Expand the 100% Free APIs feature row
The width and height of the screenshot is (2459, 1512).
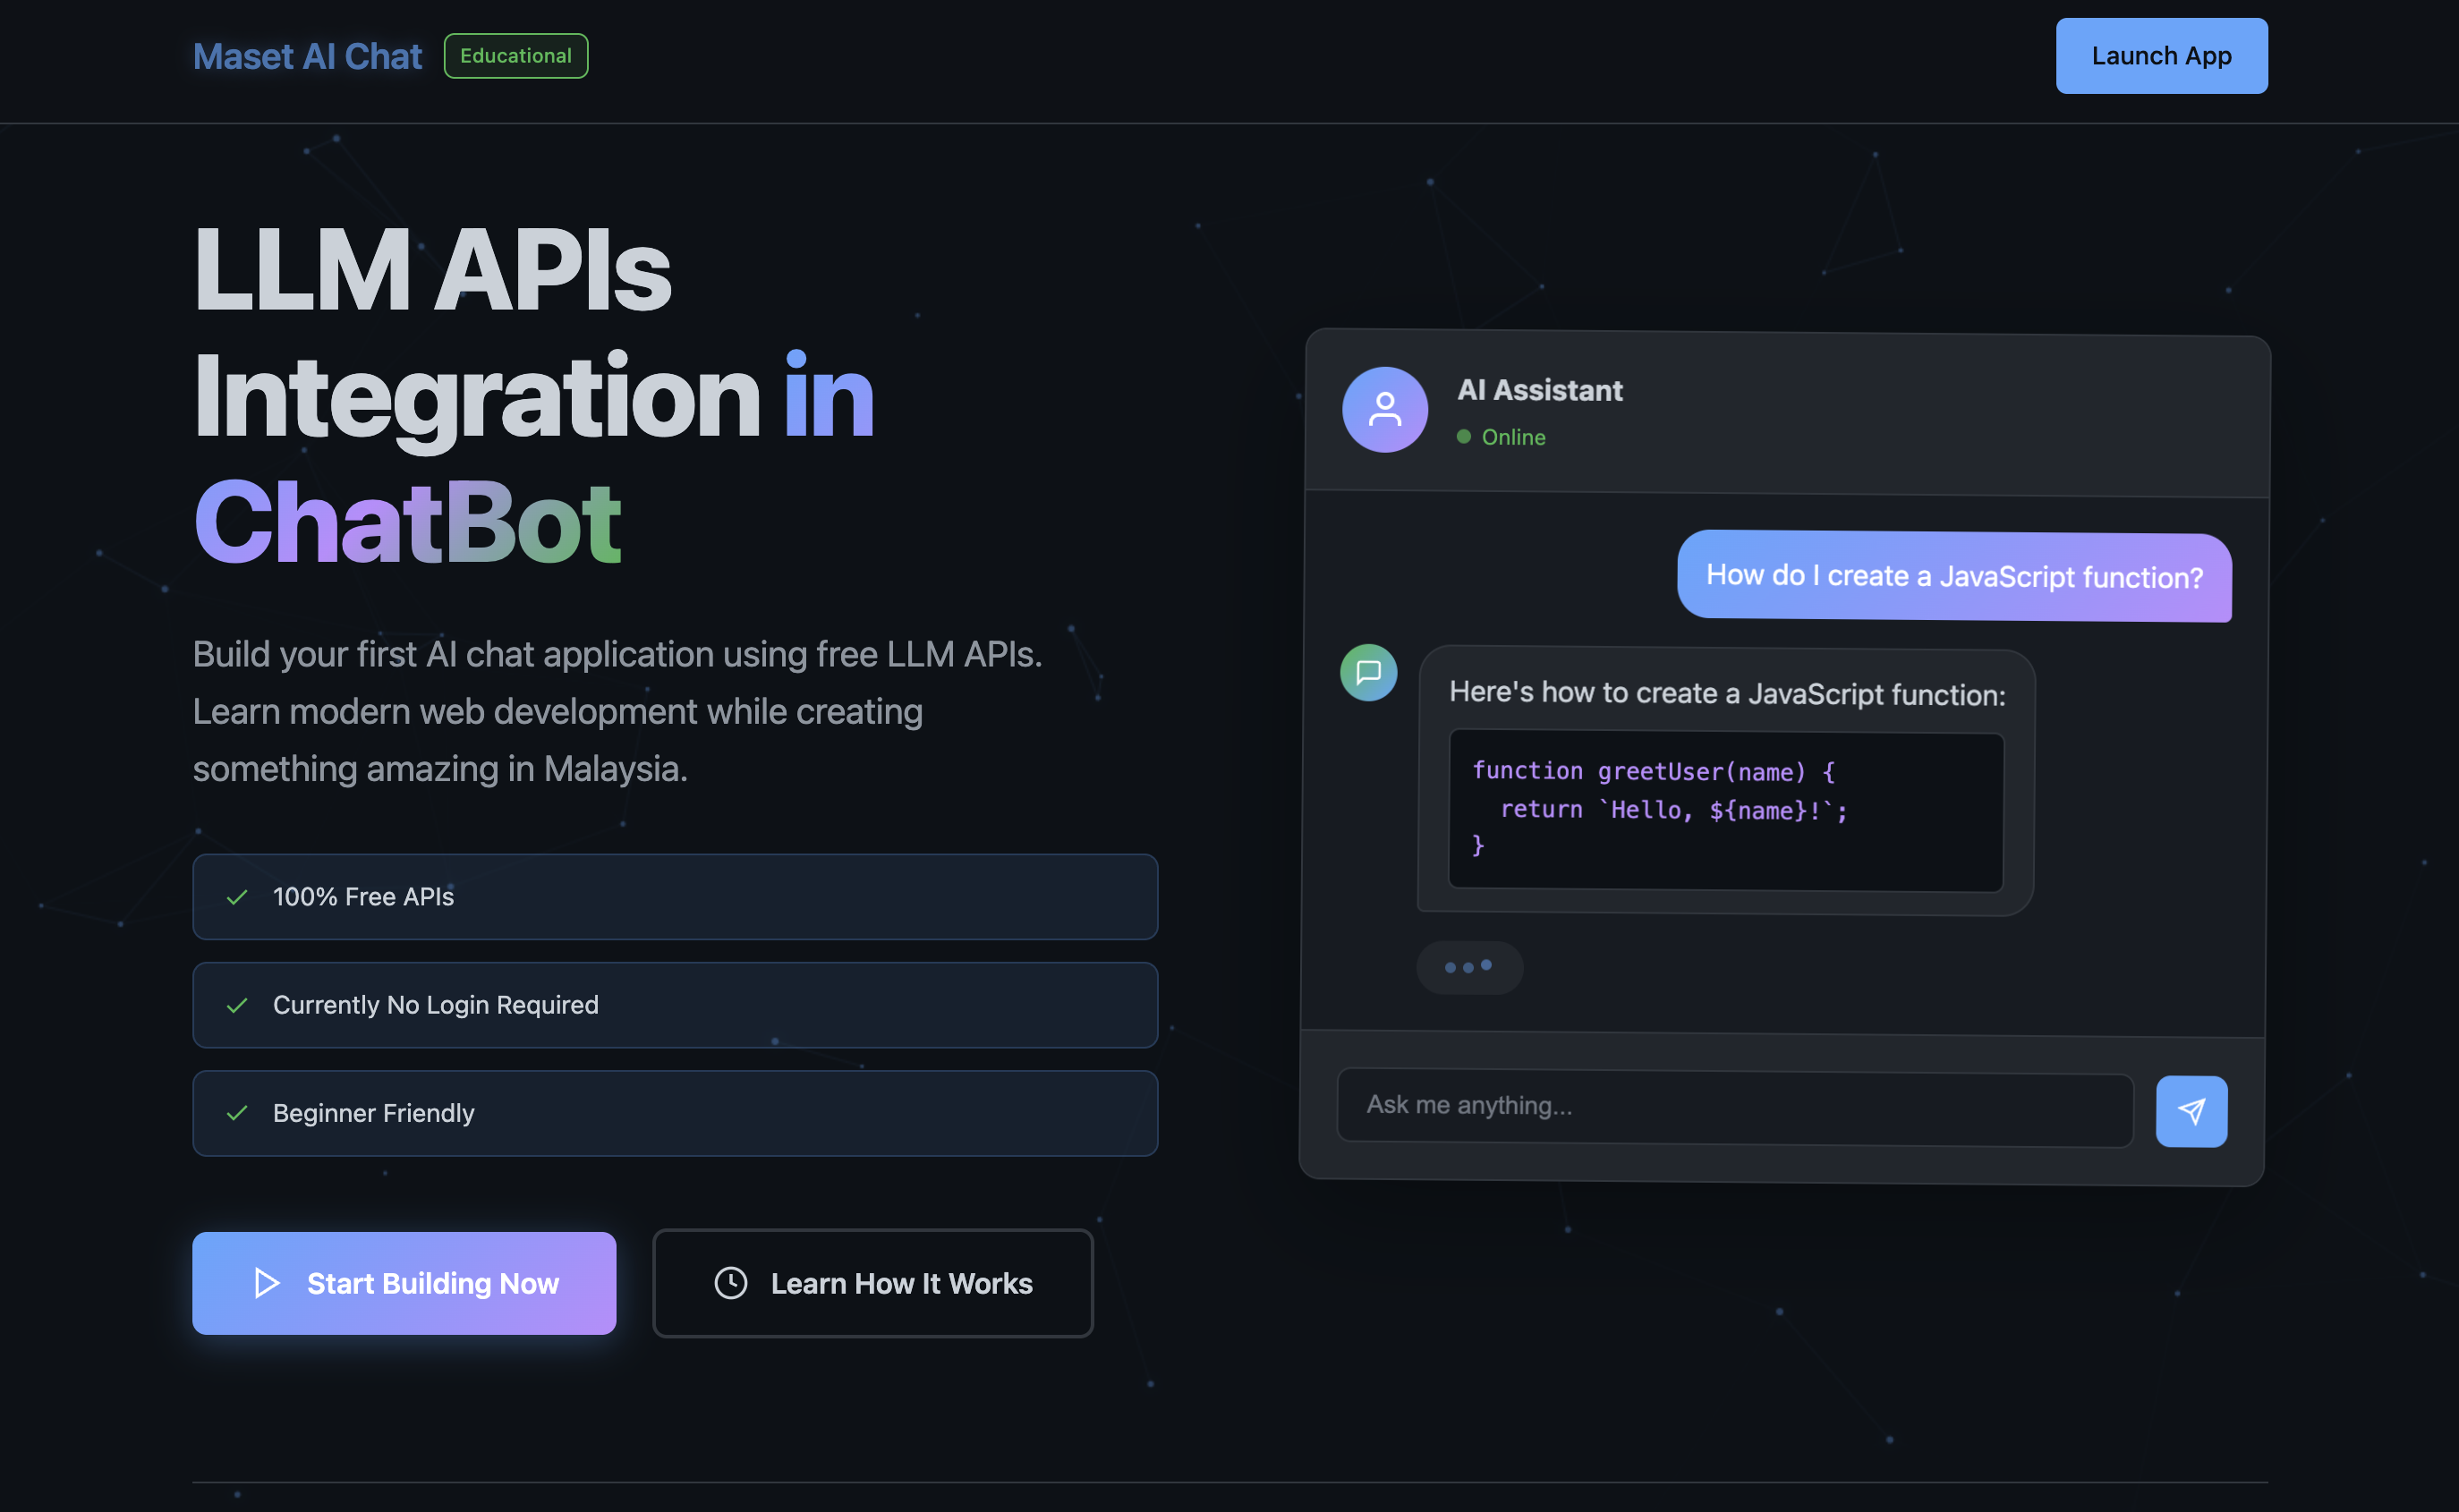tap(675, 897)
